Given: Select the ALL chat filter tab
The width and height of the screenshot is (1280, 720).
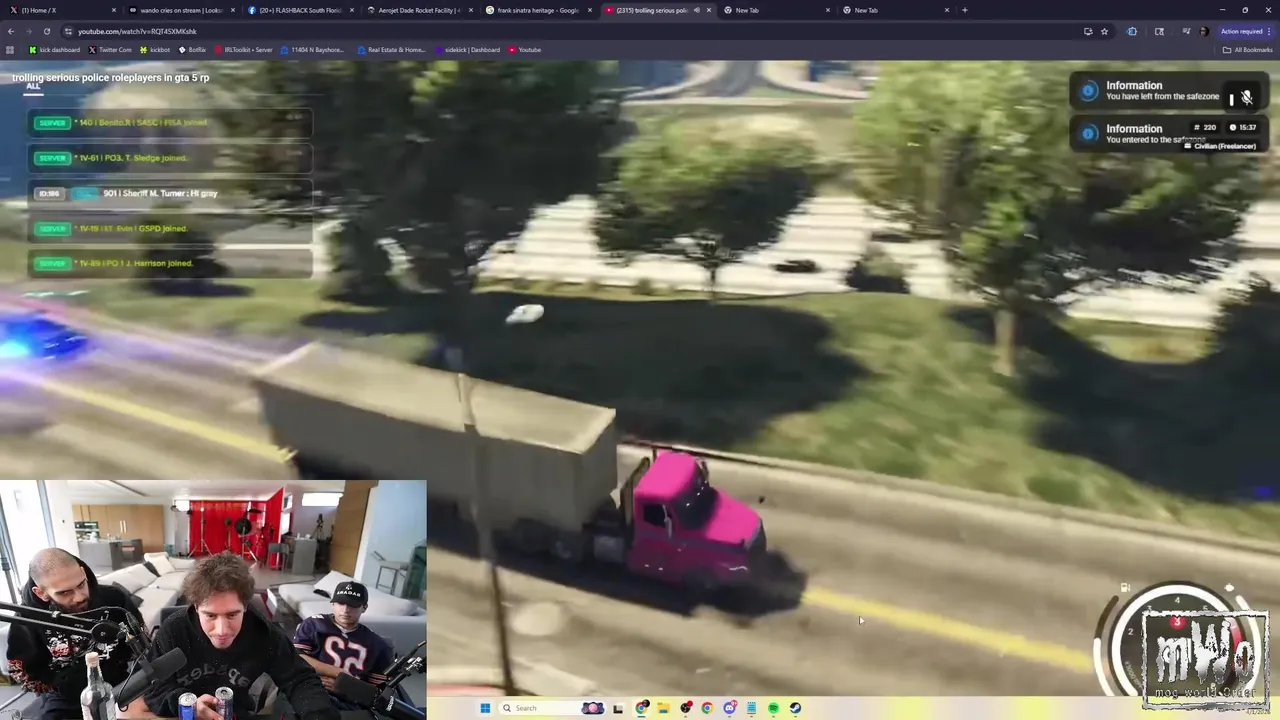Looking at the screenshot, I should (x=33, y=86).
